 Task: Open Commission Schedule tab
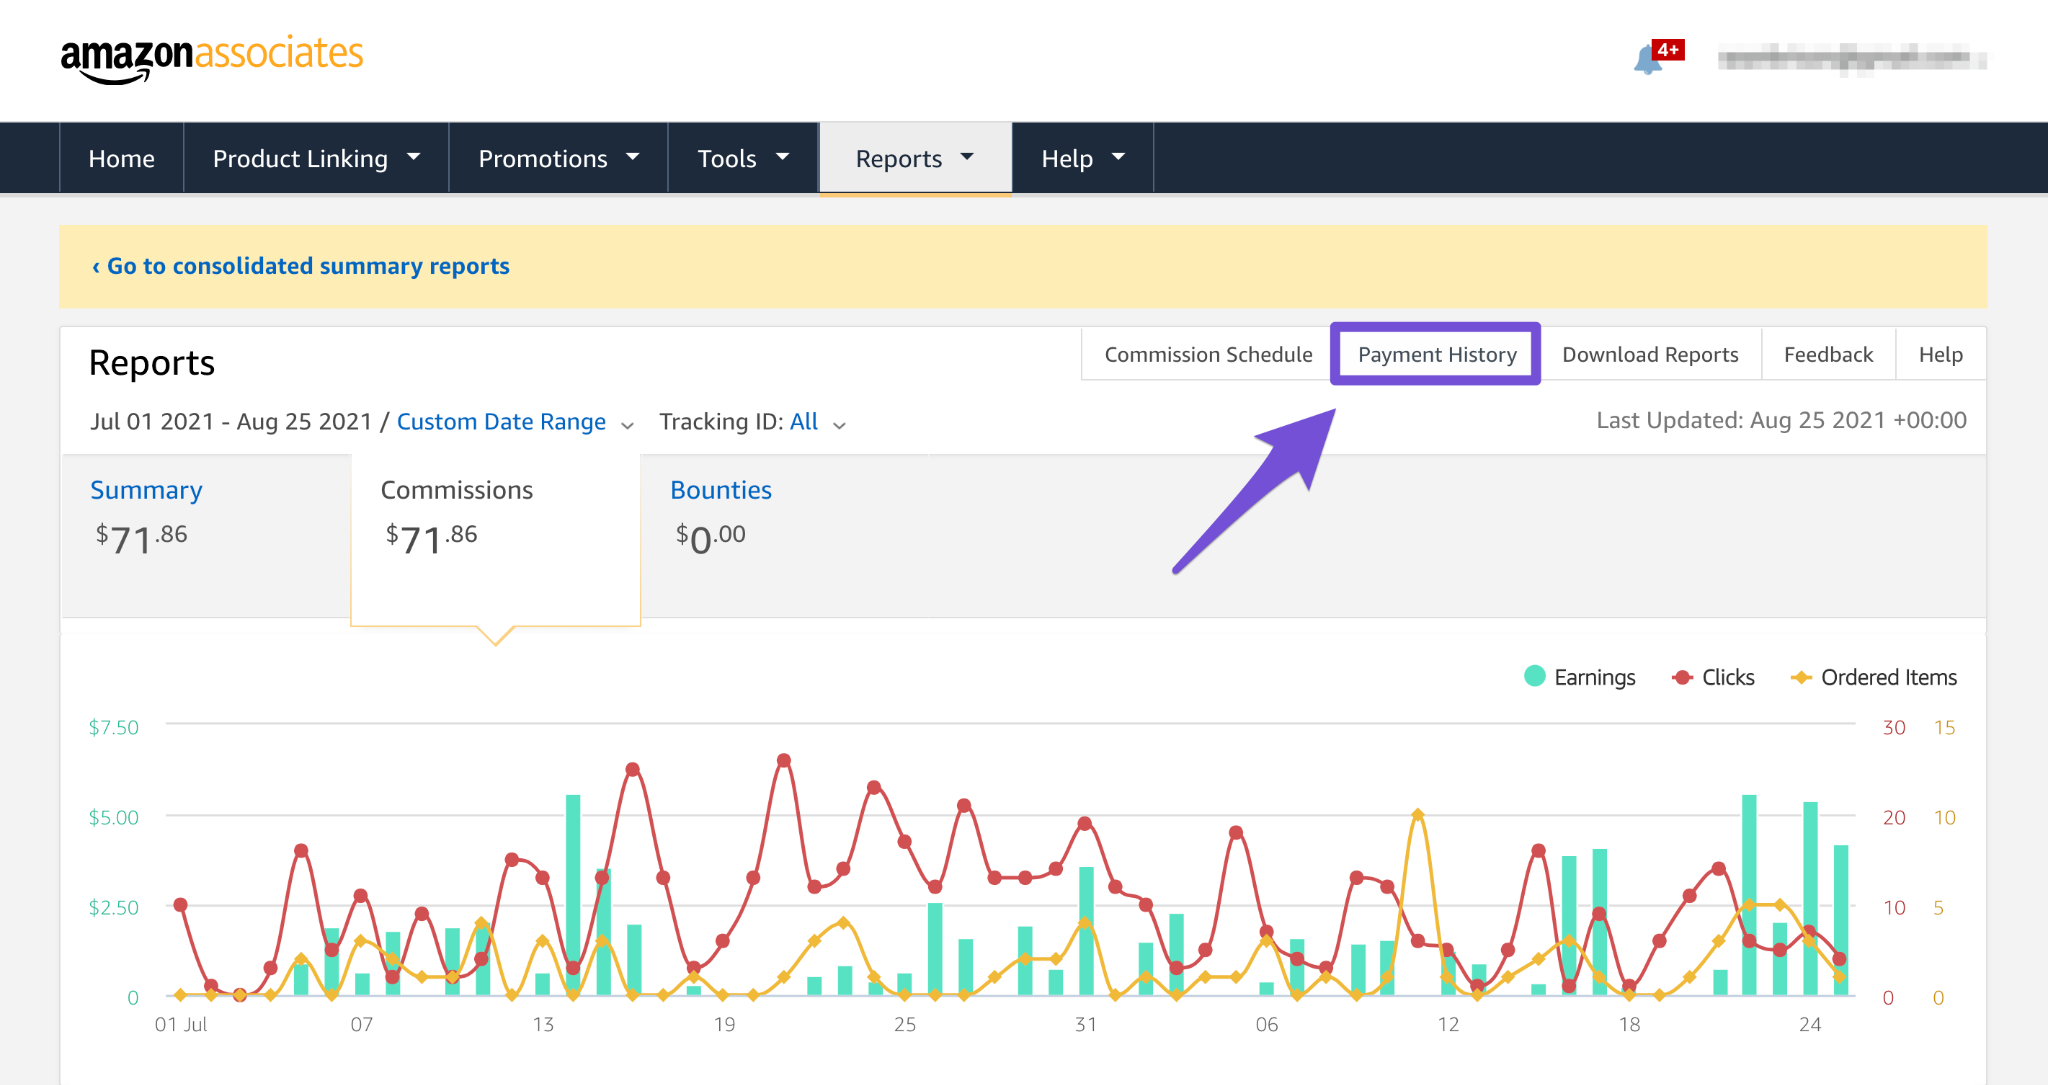point(1208,355)
